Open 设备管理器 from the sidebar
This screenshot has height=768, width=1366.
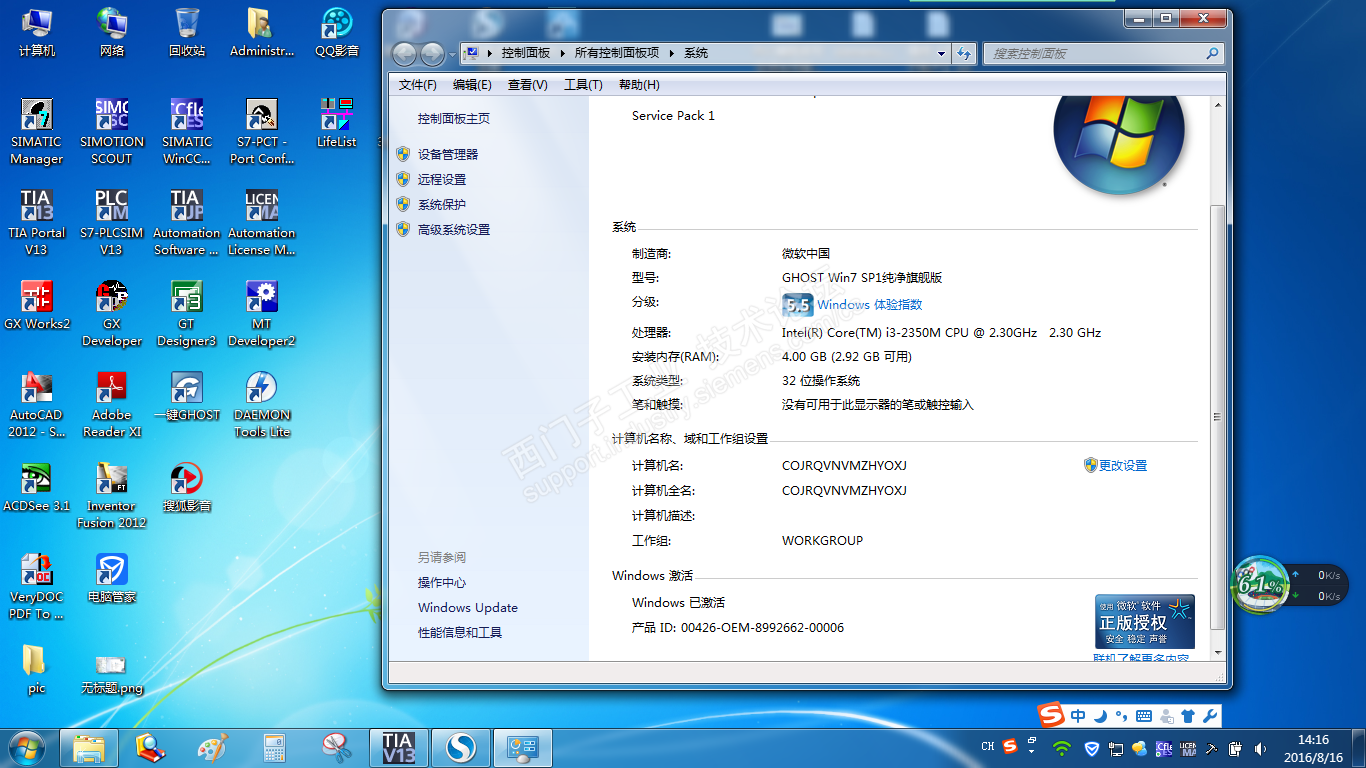(448, 154)
